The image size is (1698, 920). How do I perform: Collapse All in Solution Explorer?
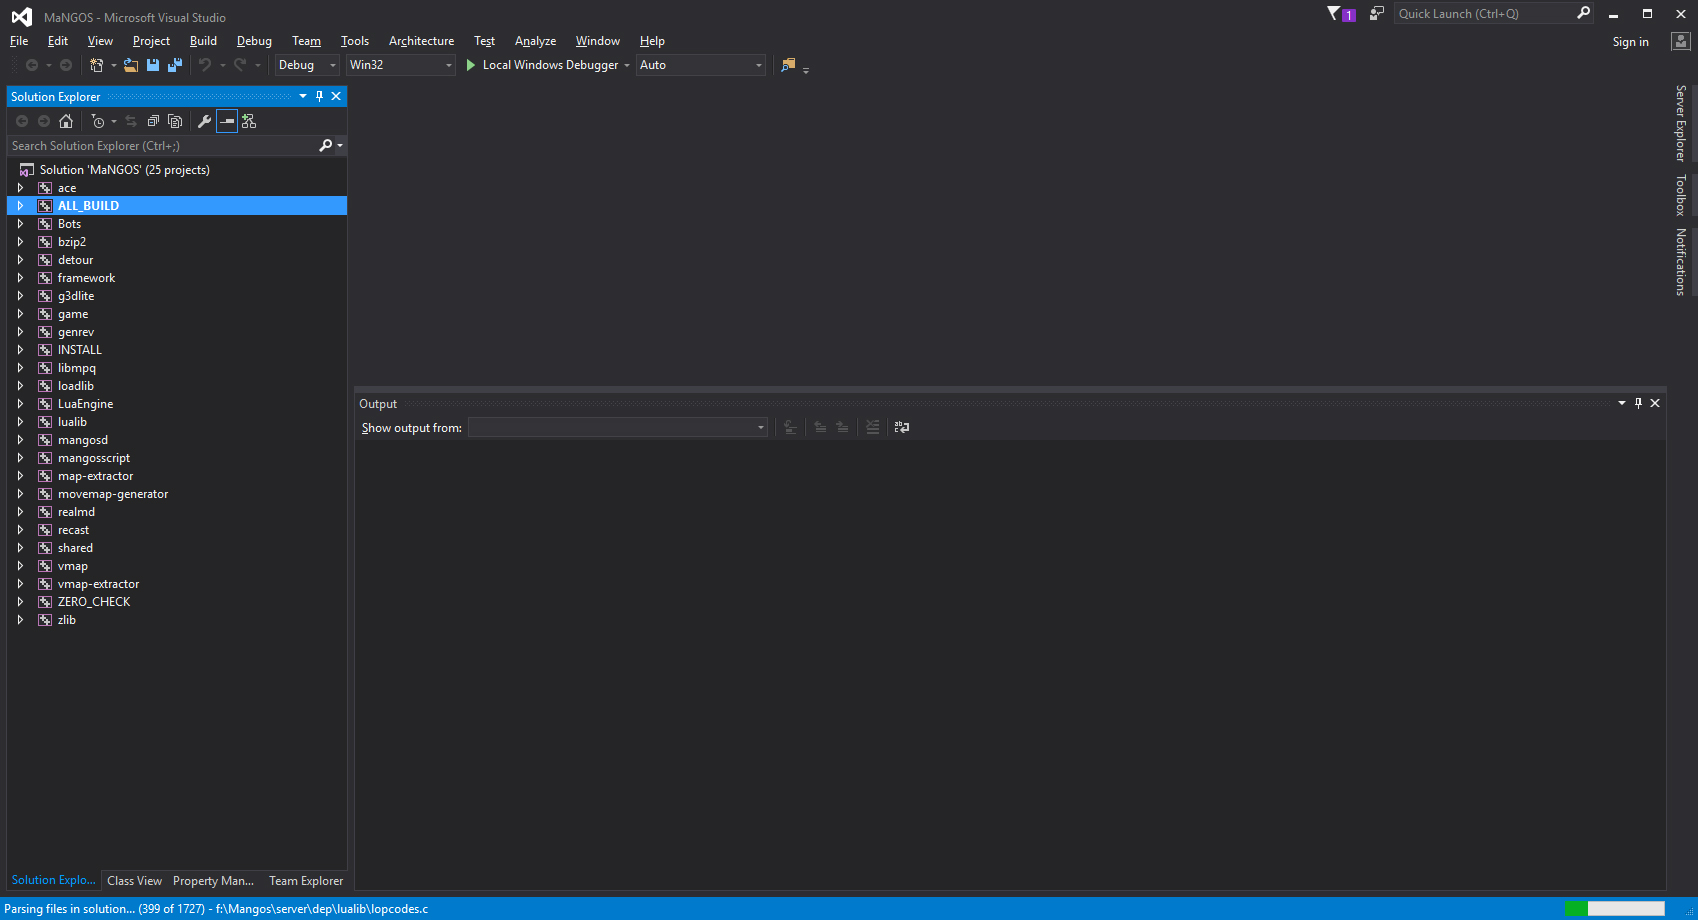pos(153,121)
